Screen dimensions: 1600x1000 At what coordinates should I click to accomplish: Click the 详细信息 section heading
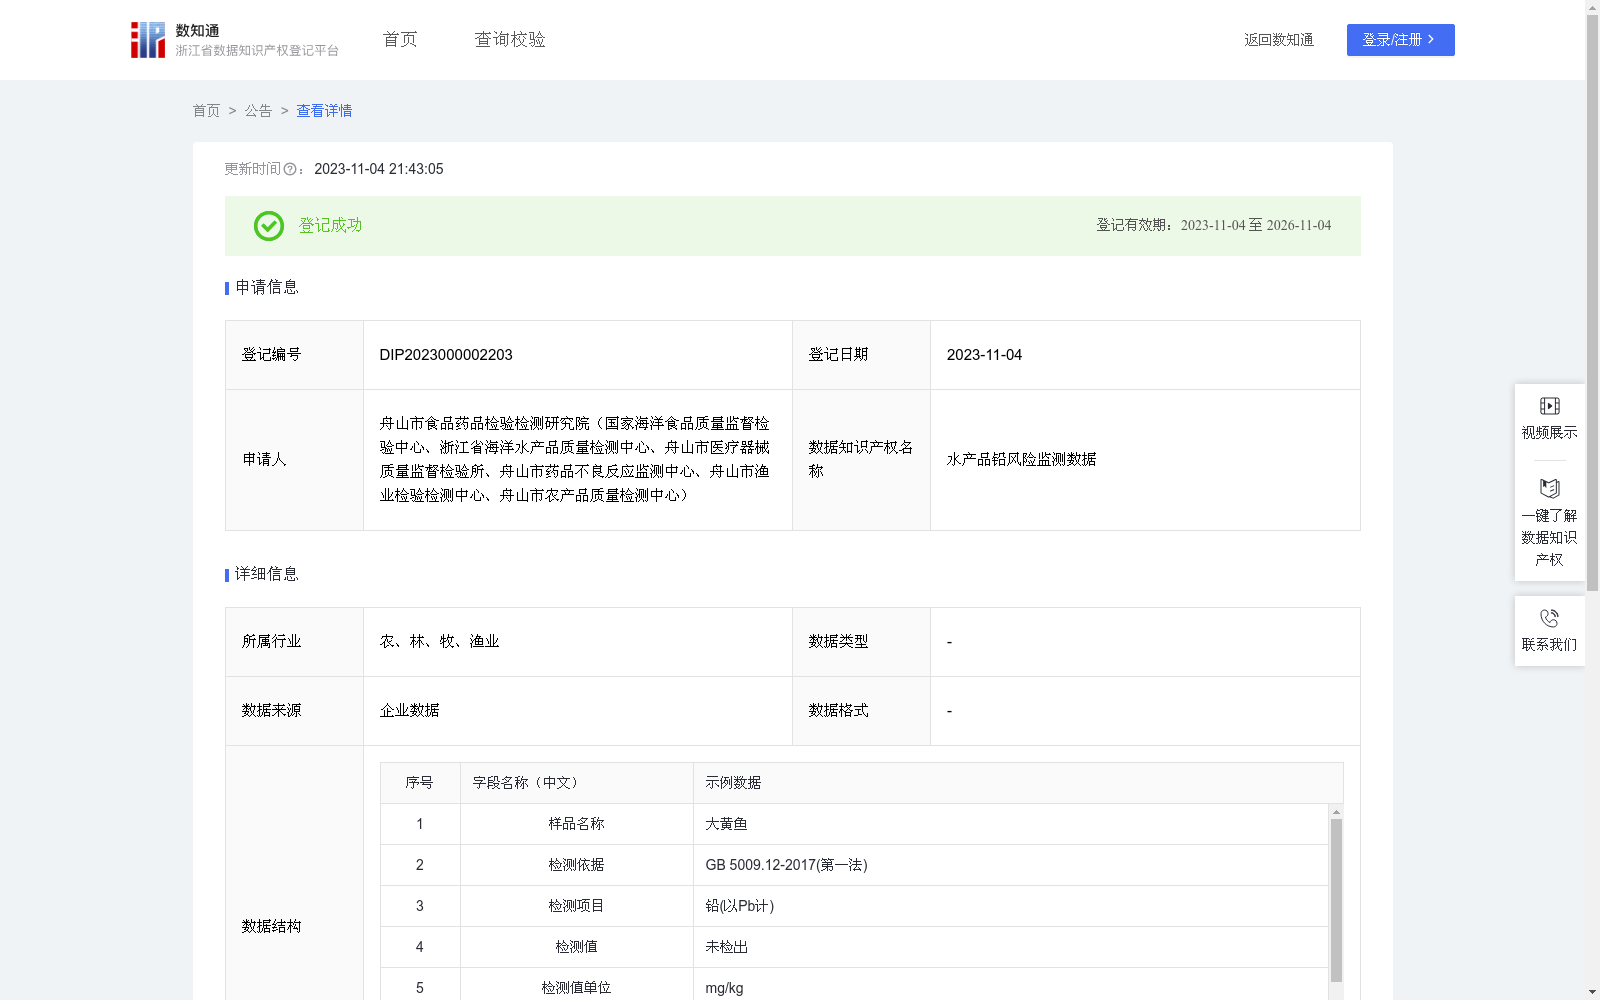(x=266, y=575)
